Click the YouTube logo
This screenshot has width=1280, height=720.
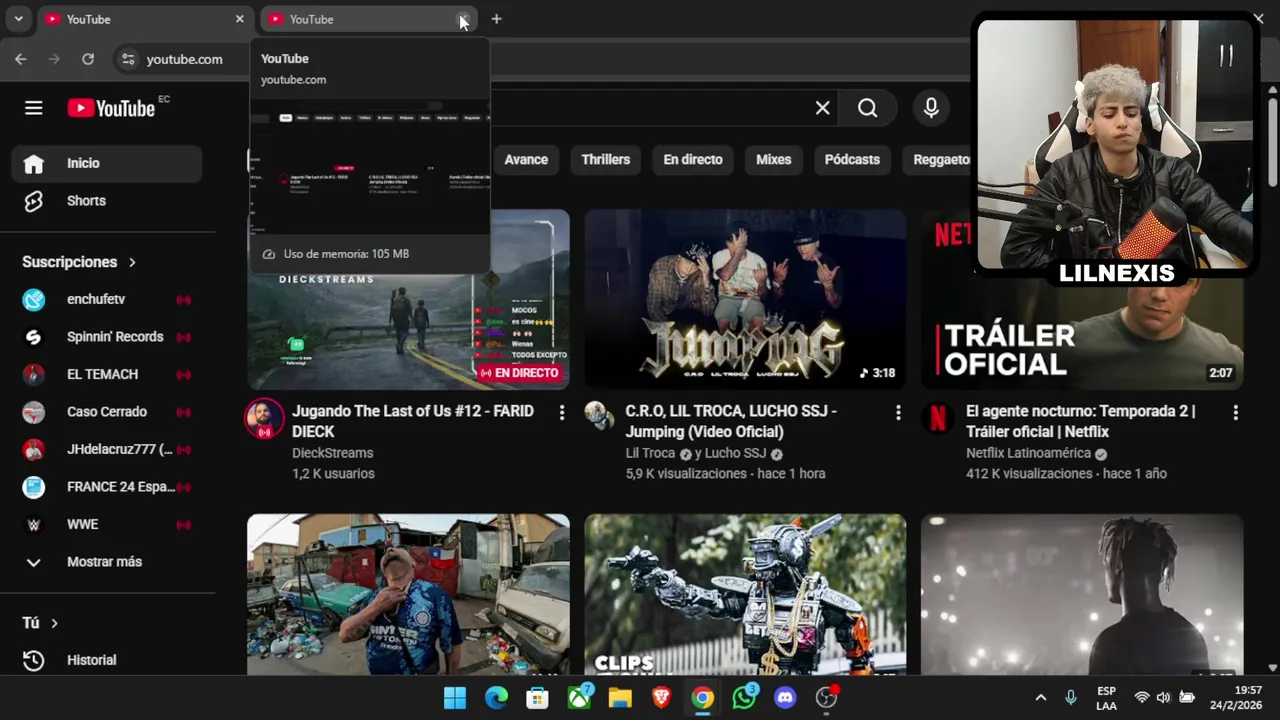tap(111, 108)
